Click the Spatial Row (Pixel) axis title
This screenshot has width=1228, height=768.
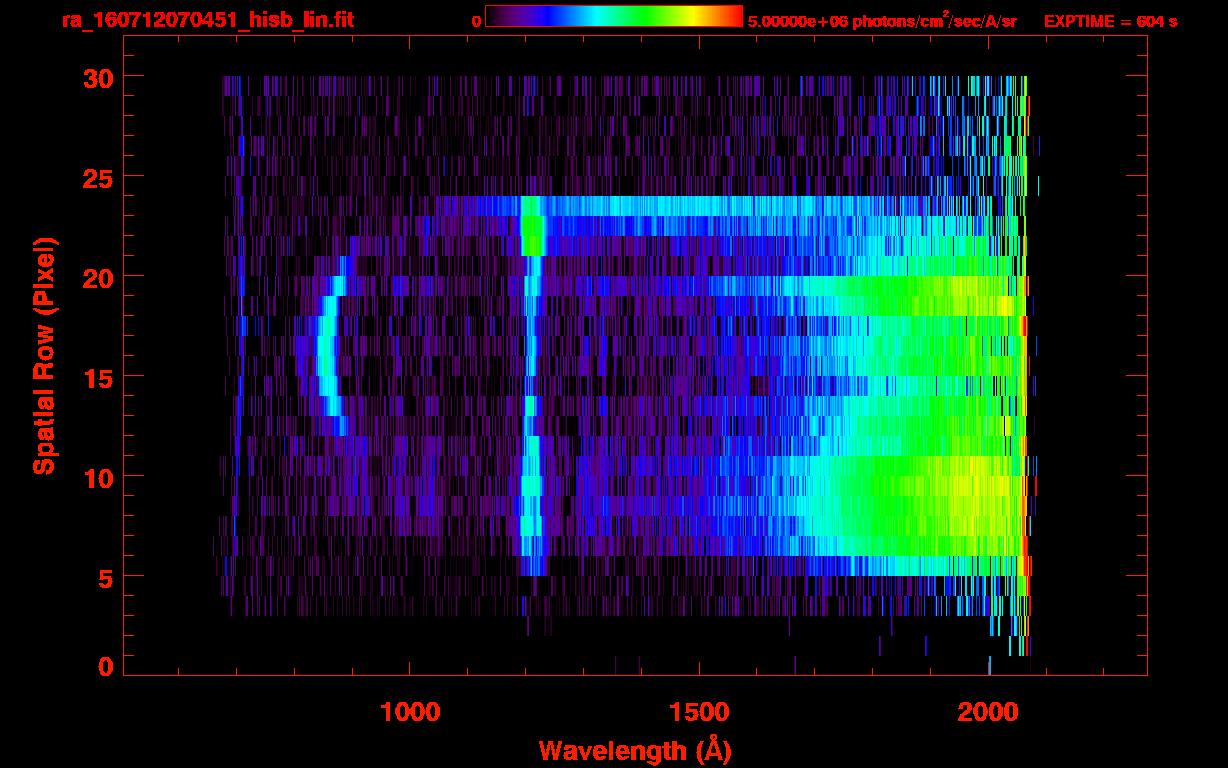43,356
